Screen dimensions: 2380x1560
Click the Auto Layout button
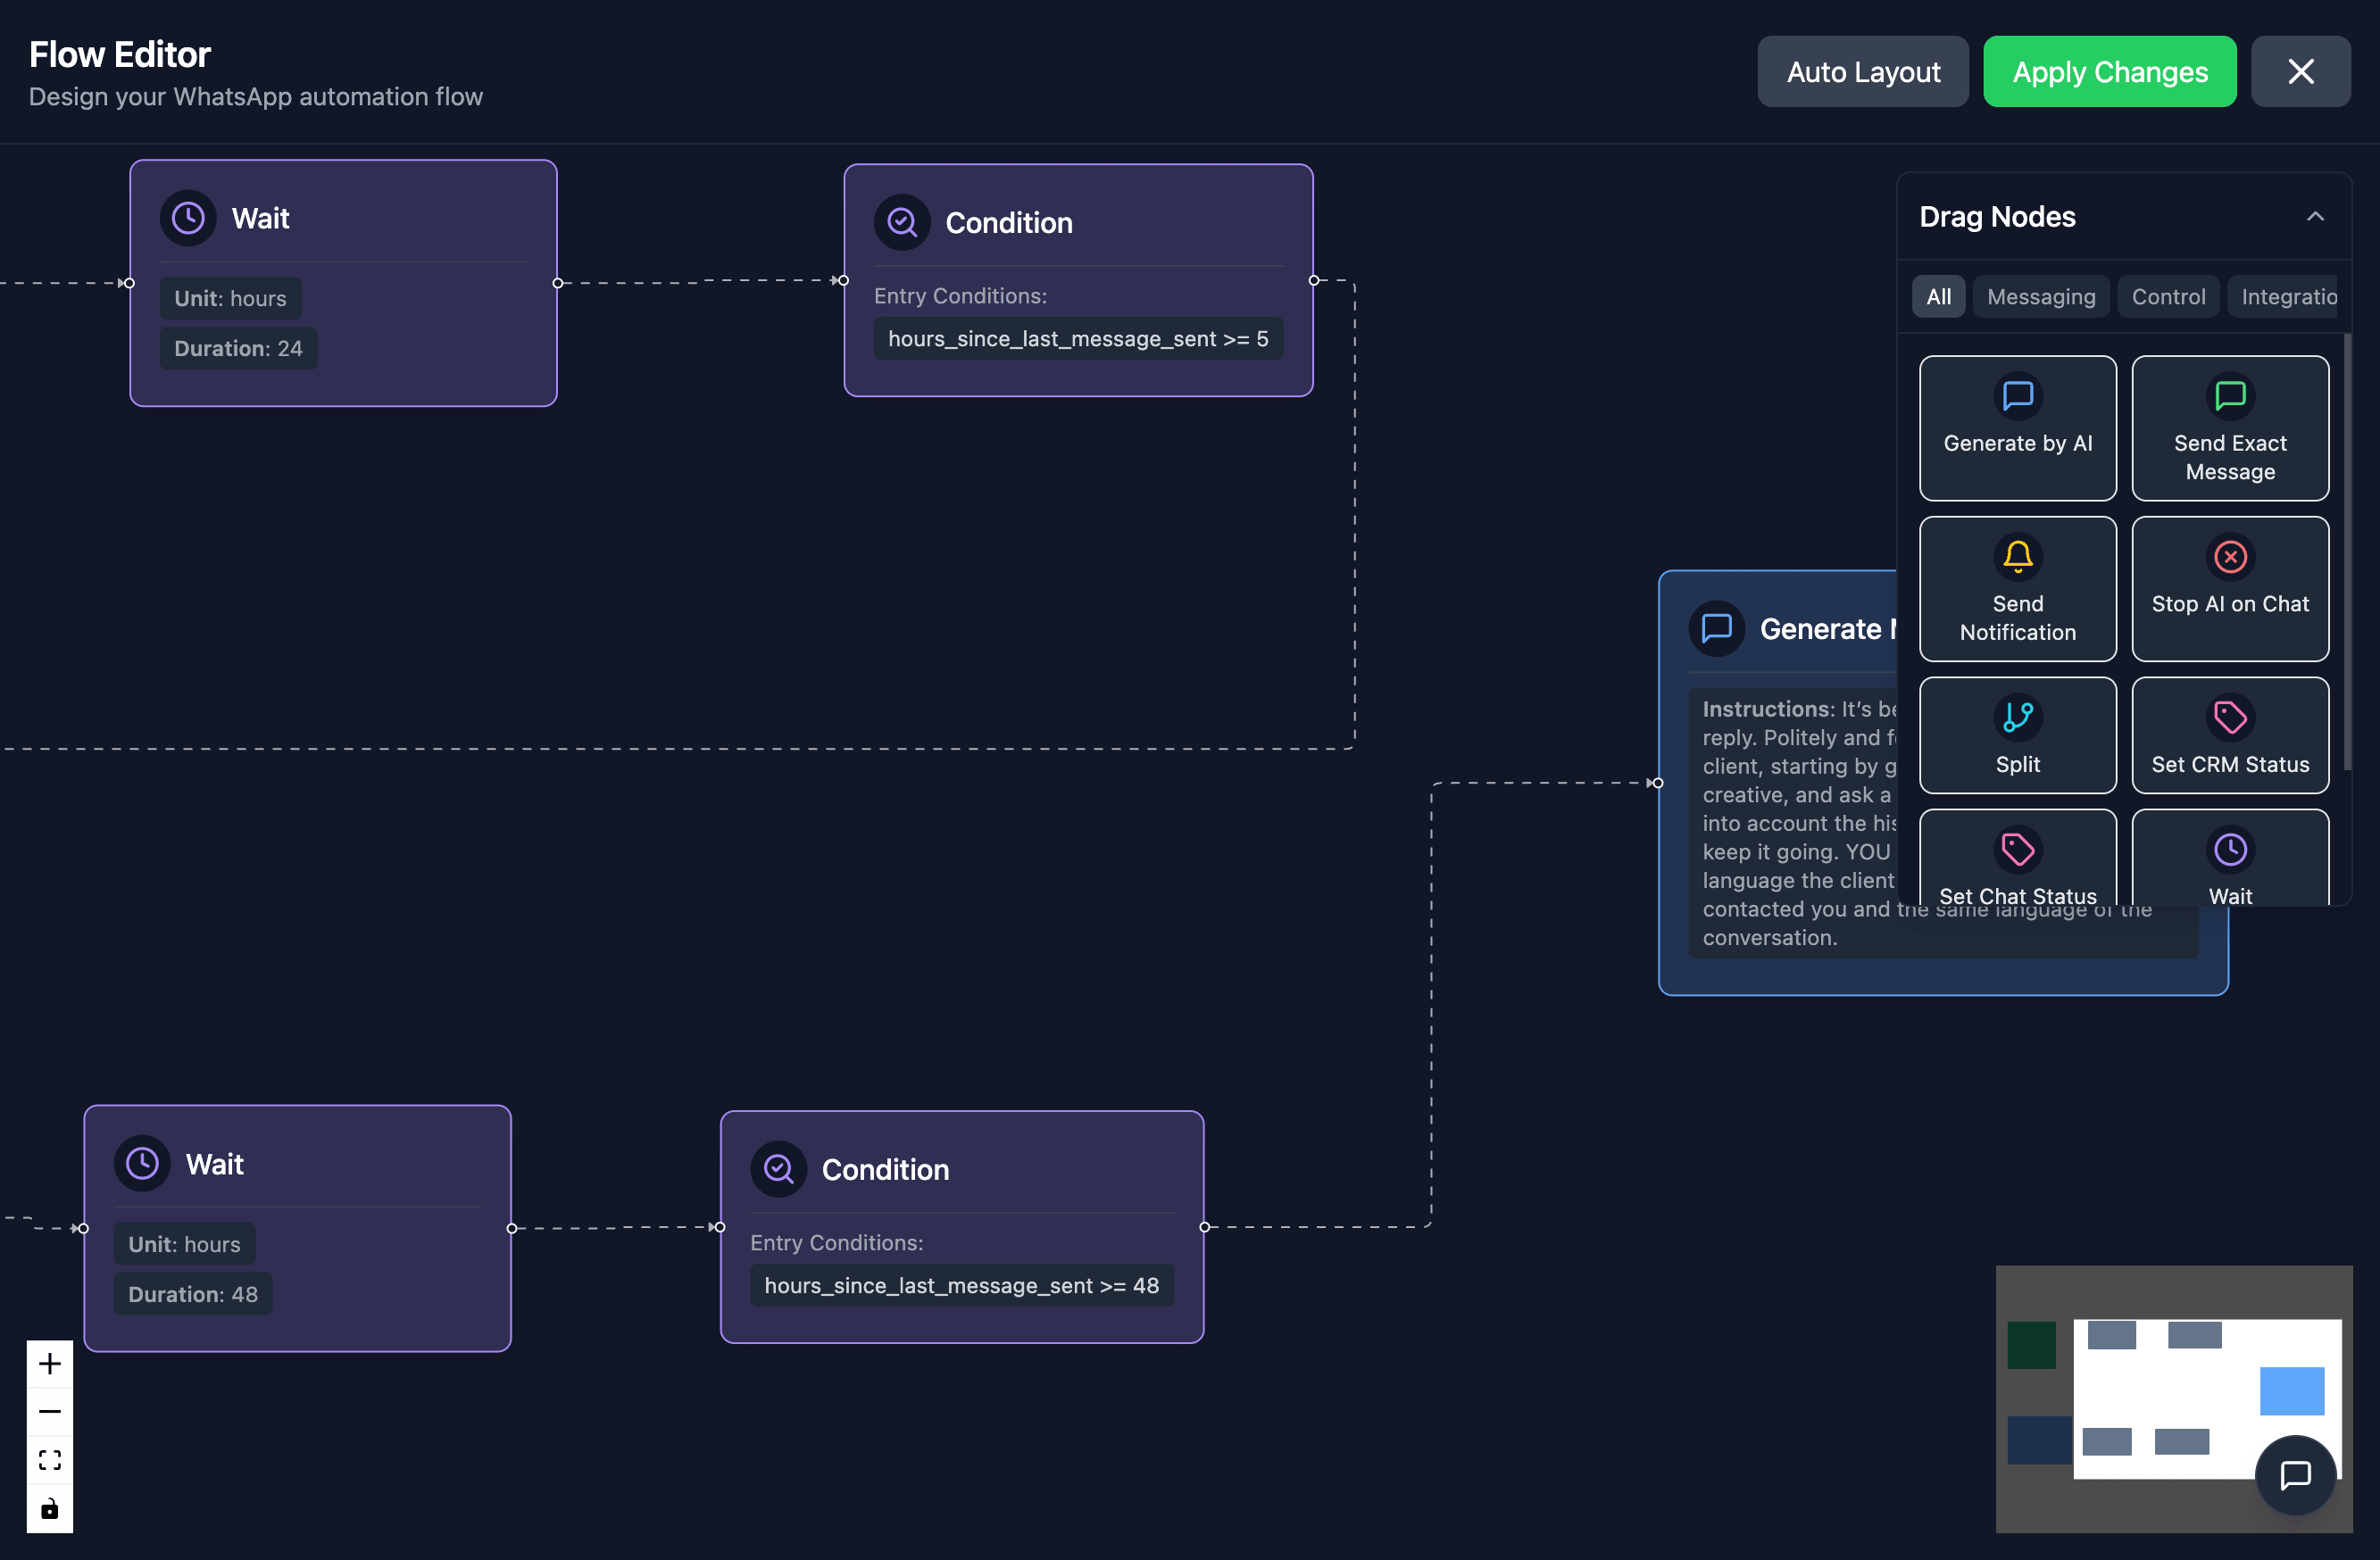coord(1862,72)
